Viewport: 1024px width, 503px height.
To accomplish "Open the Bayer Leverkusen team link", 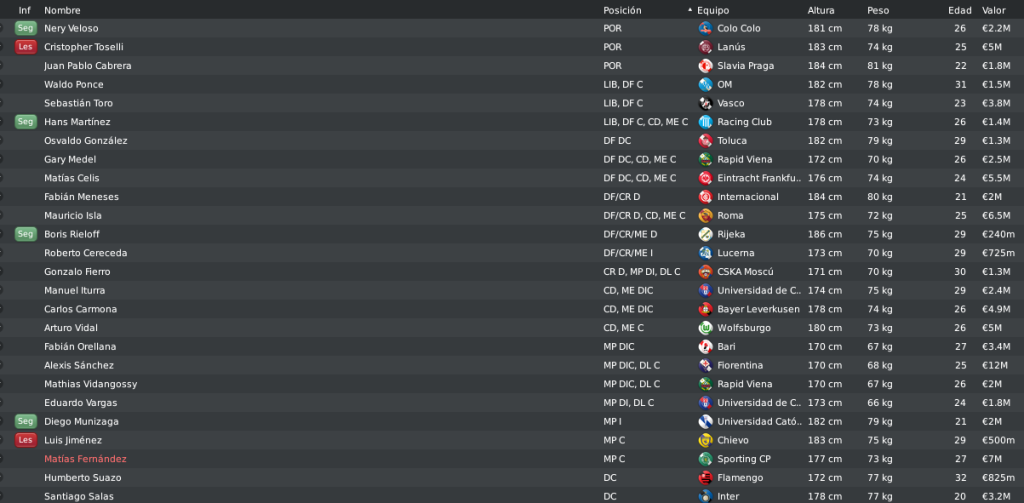I will click(758, 310).
